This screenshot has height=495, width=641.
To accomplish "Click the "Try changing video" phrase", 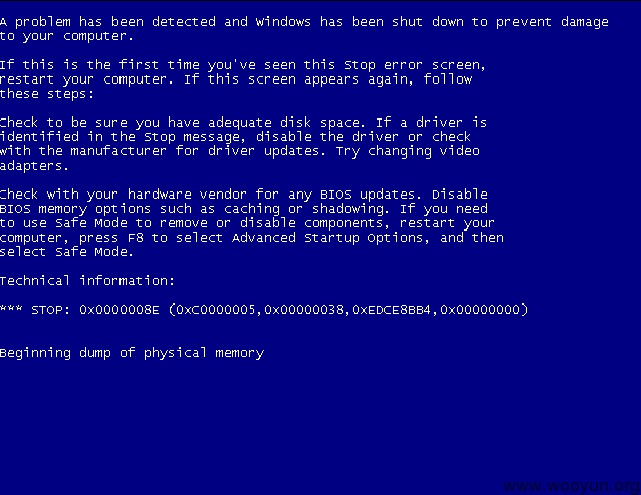I will 408,151.
